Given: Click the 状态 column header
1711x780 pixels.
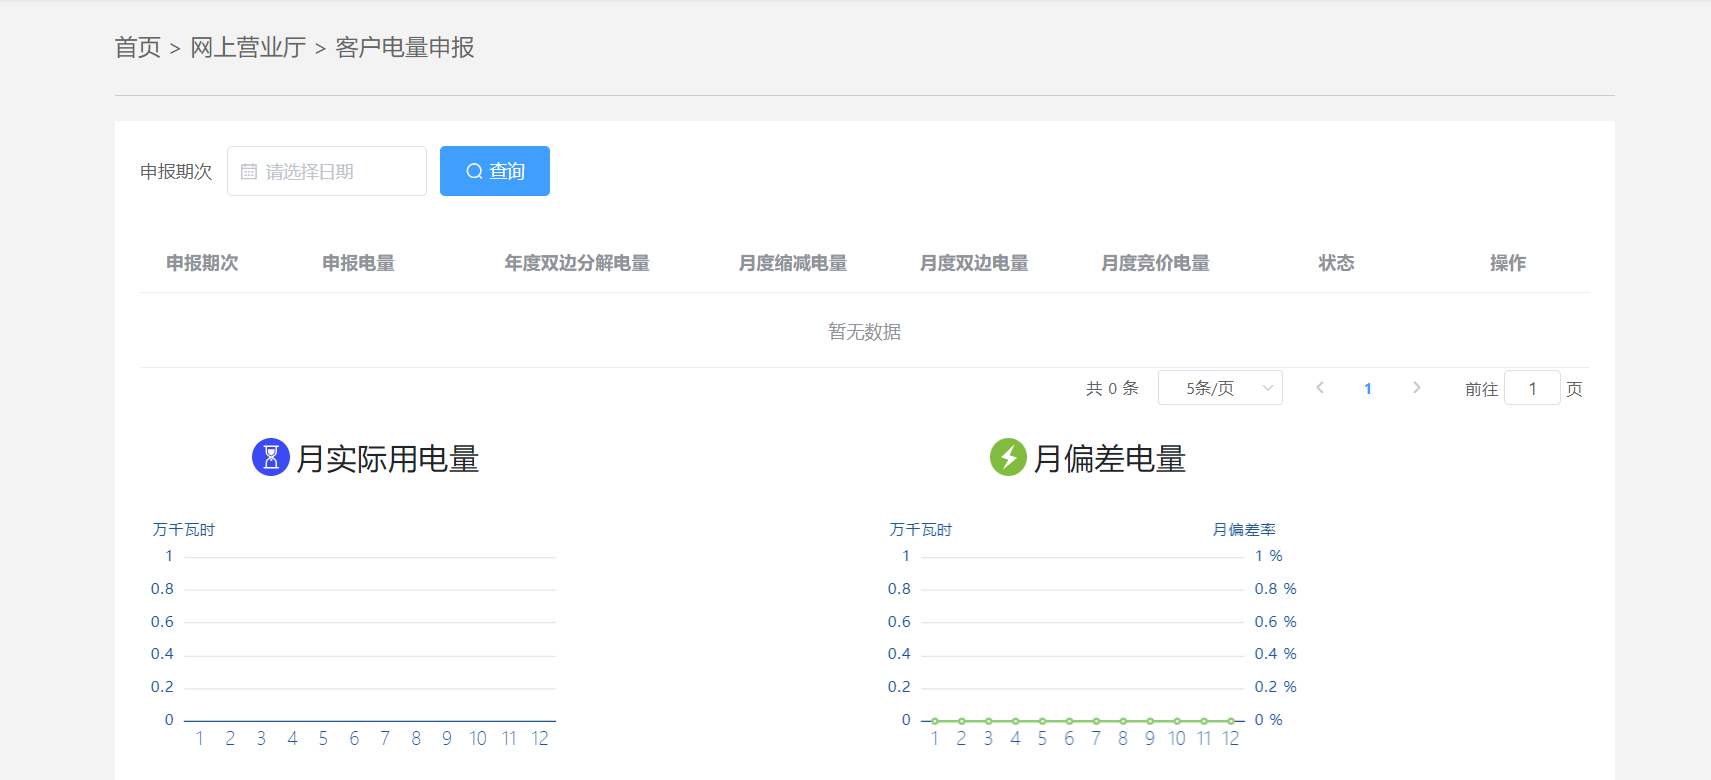Looking at the screenshot, I should 1336,263.
